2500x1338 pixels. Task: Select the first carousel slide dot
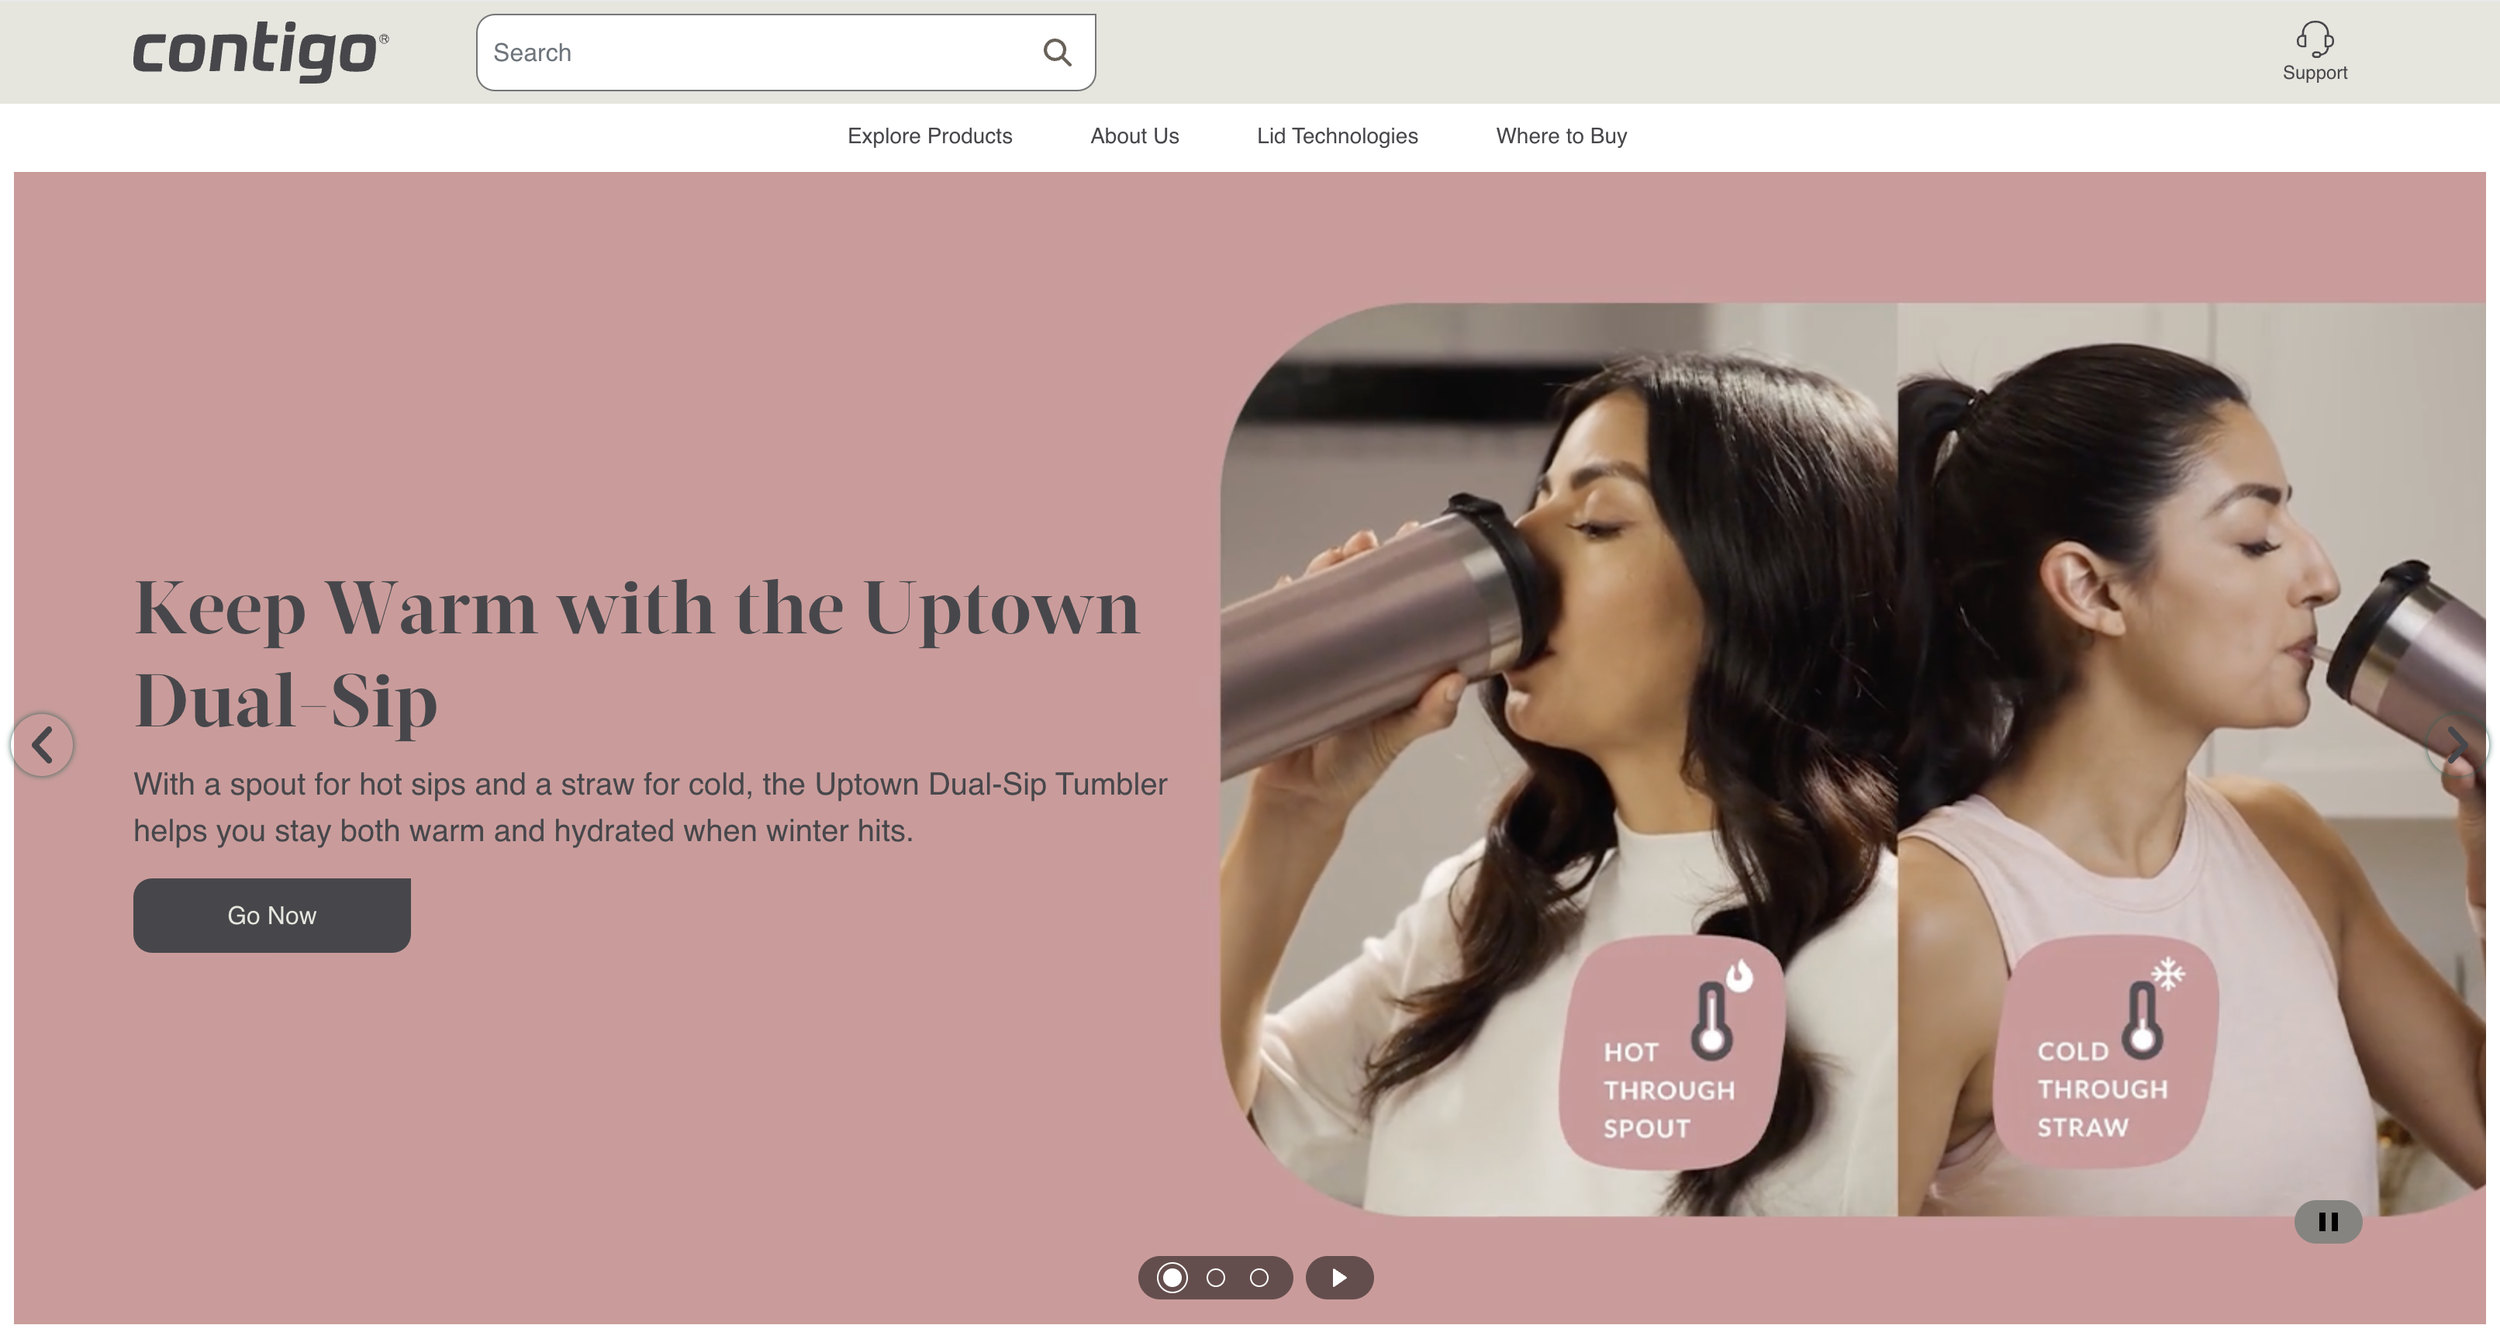tap(1172, 1278)
